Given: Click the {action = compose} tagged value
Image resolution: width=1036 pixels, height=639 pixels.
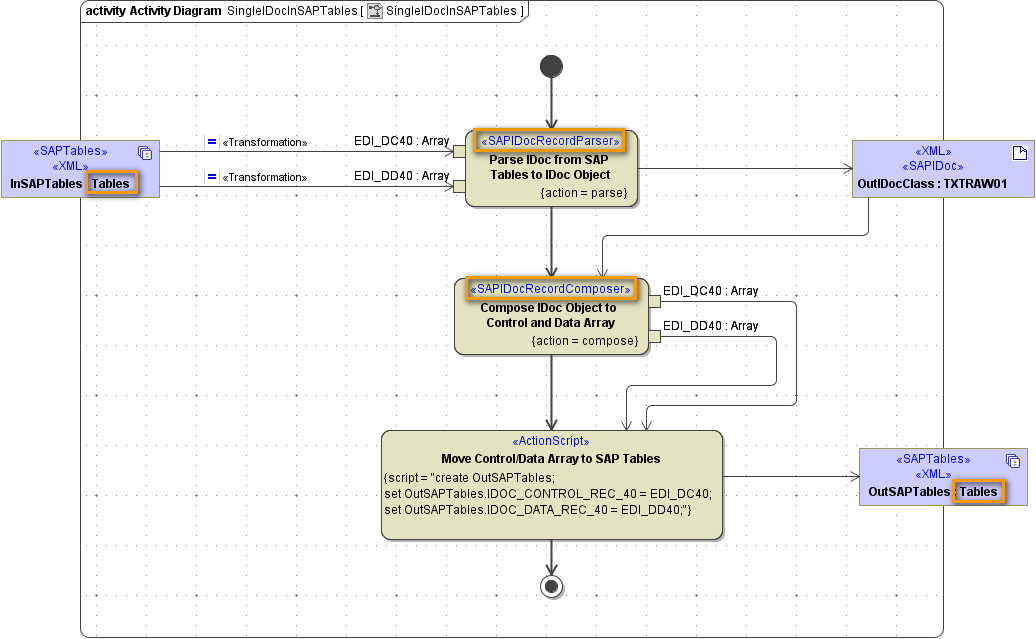Looking at the screenshot, I should point(585,341).
